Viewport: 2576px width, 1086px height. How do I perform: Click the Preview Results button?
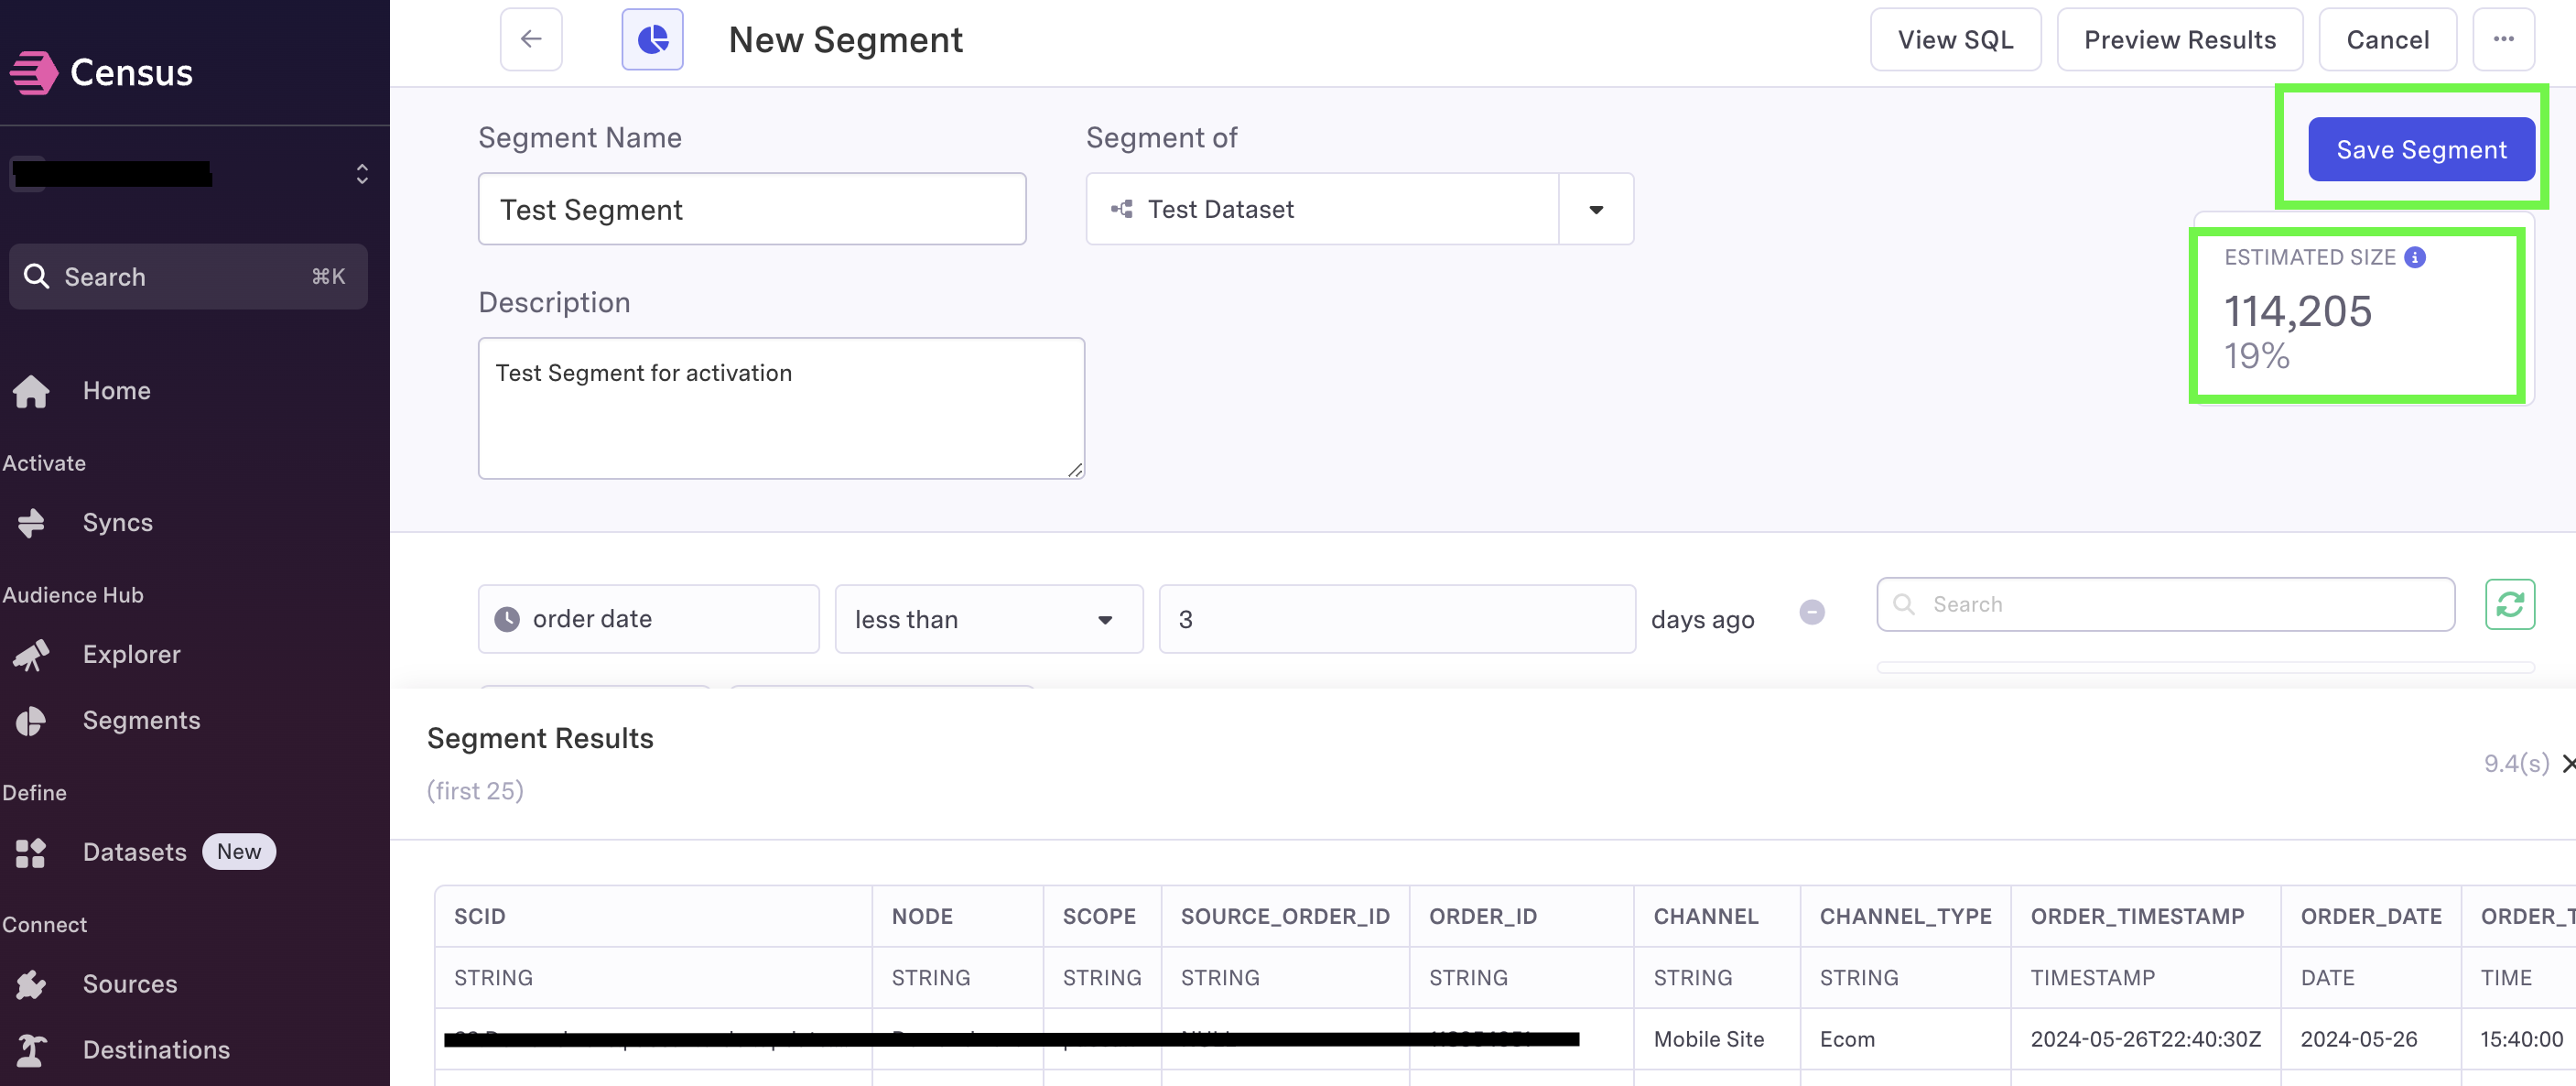click(2179, 40)
